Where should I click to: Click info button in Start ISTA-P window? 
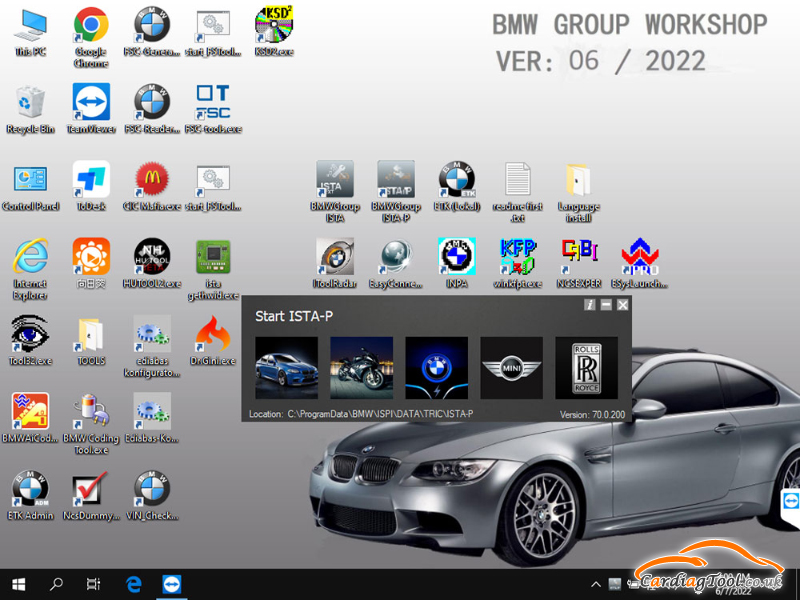(589, 305)
